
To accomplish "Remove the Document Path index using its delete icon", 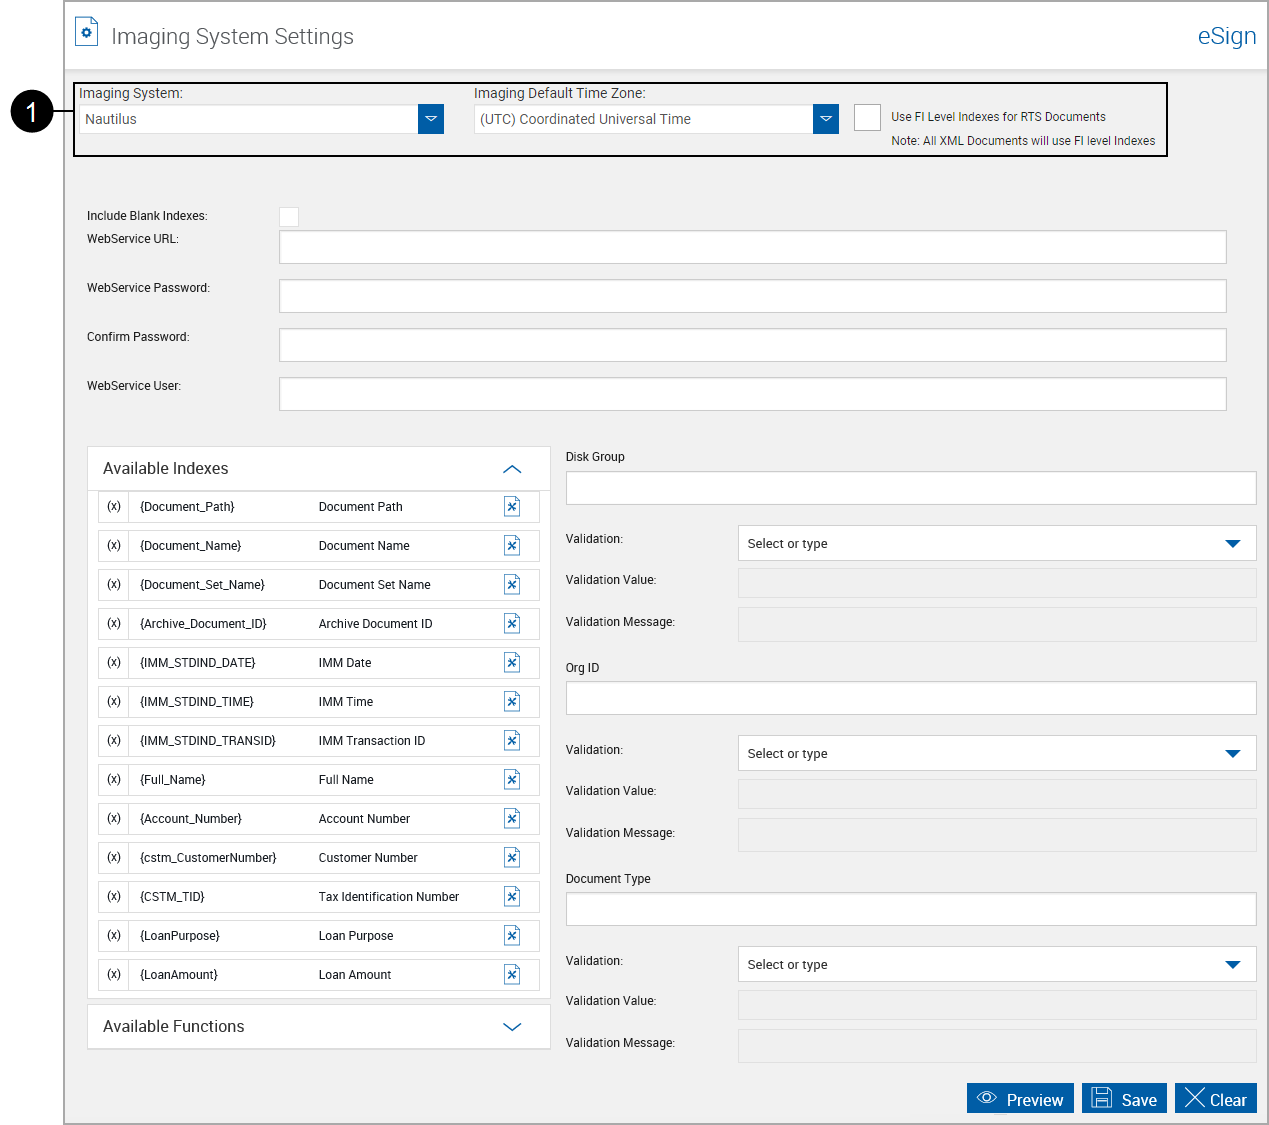I will (512, 506).
